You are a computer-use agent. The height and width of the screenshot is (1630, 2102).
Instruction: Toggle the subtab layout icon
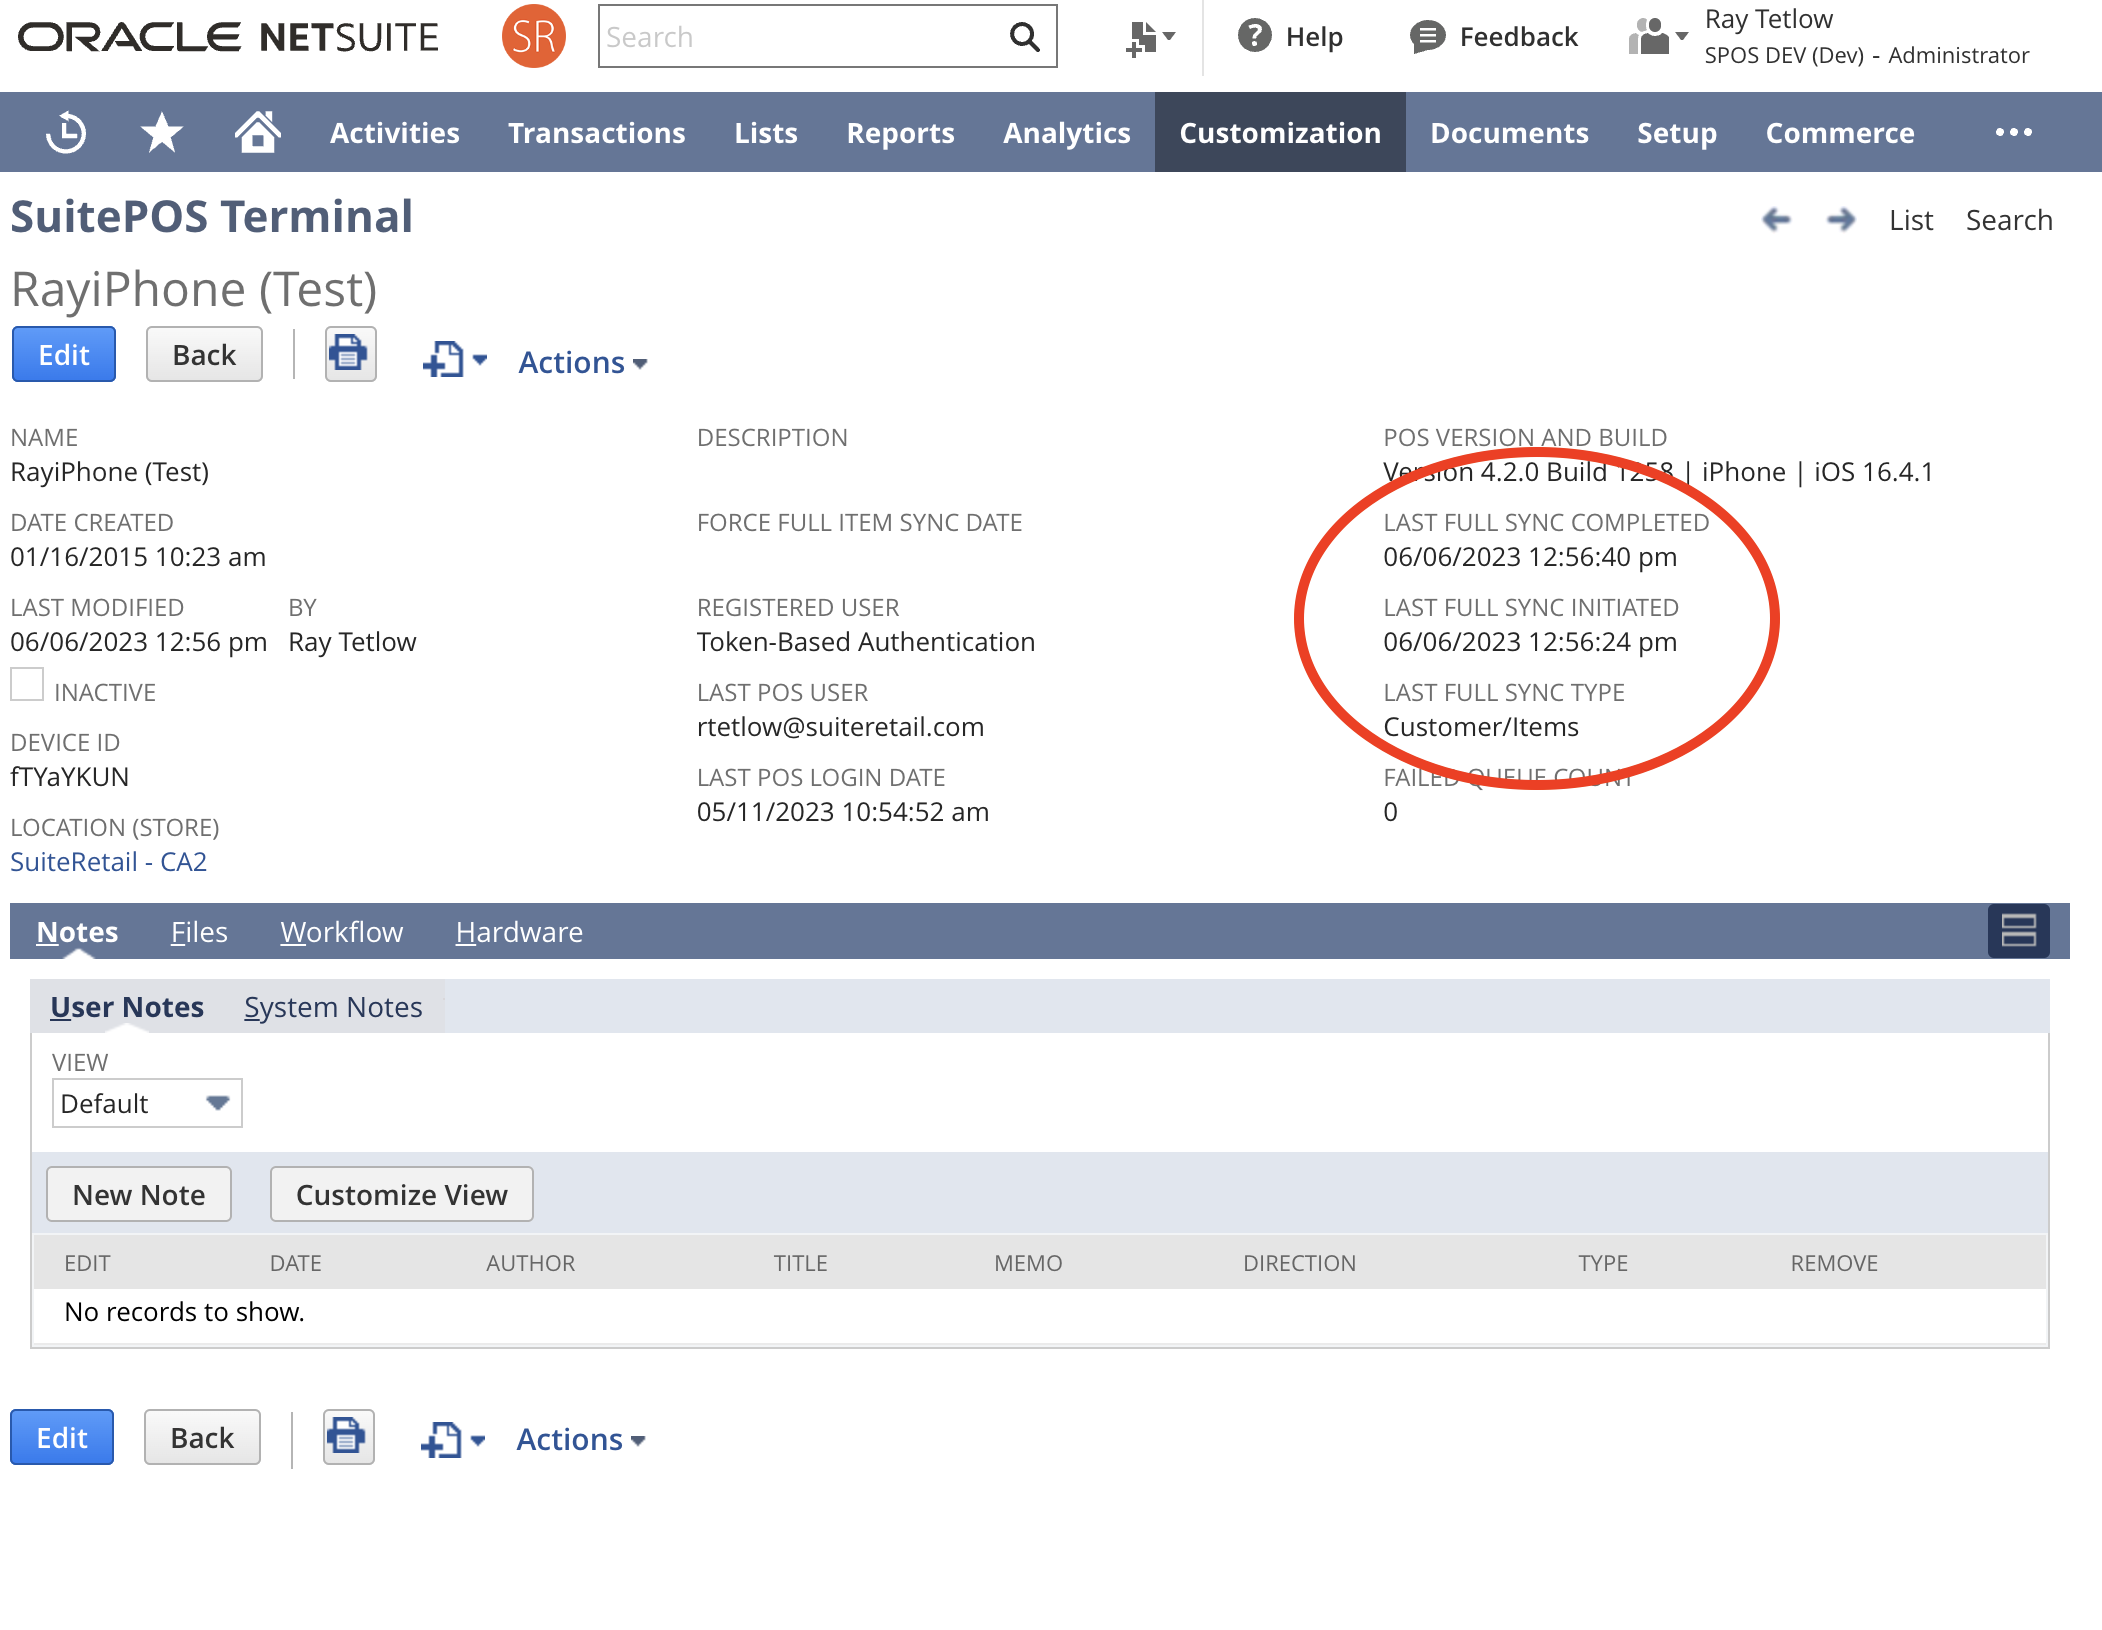(2018, 931)
